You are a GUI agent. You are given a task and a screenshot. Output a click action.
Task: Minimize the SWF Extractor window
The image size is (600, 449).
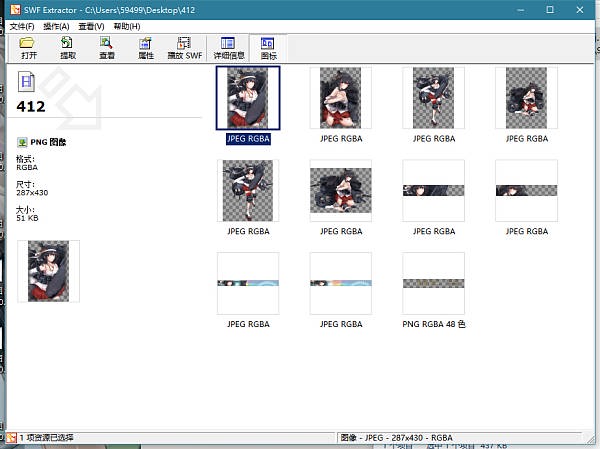[520, 10]
